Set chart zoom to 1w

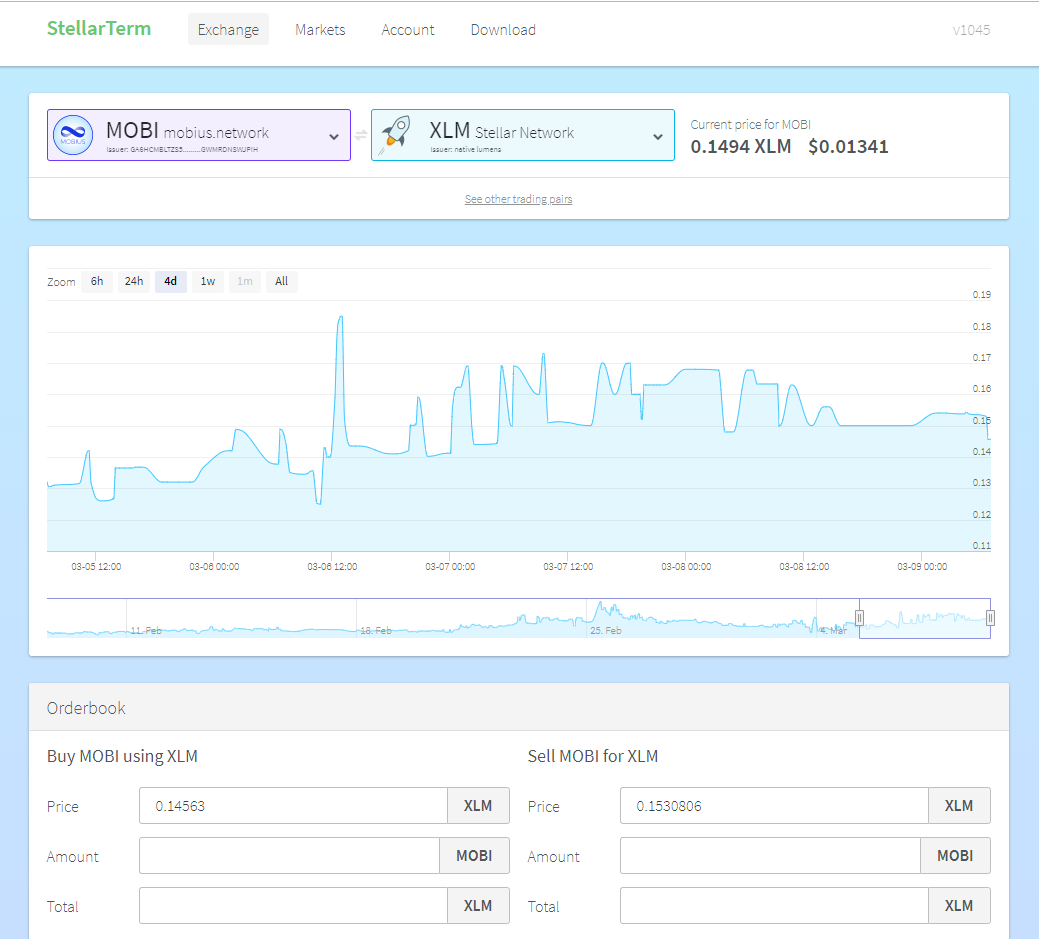pos(207,281)
